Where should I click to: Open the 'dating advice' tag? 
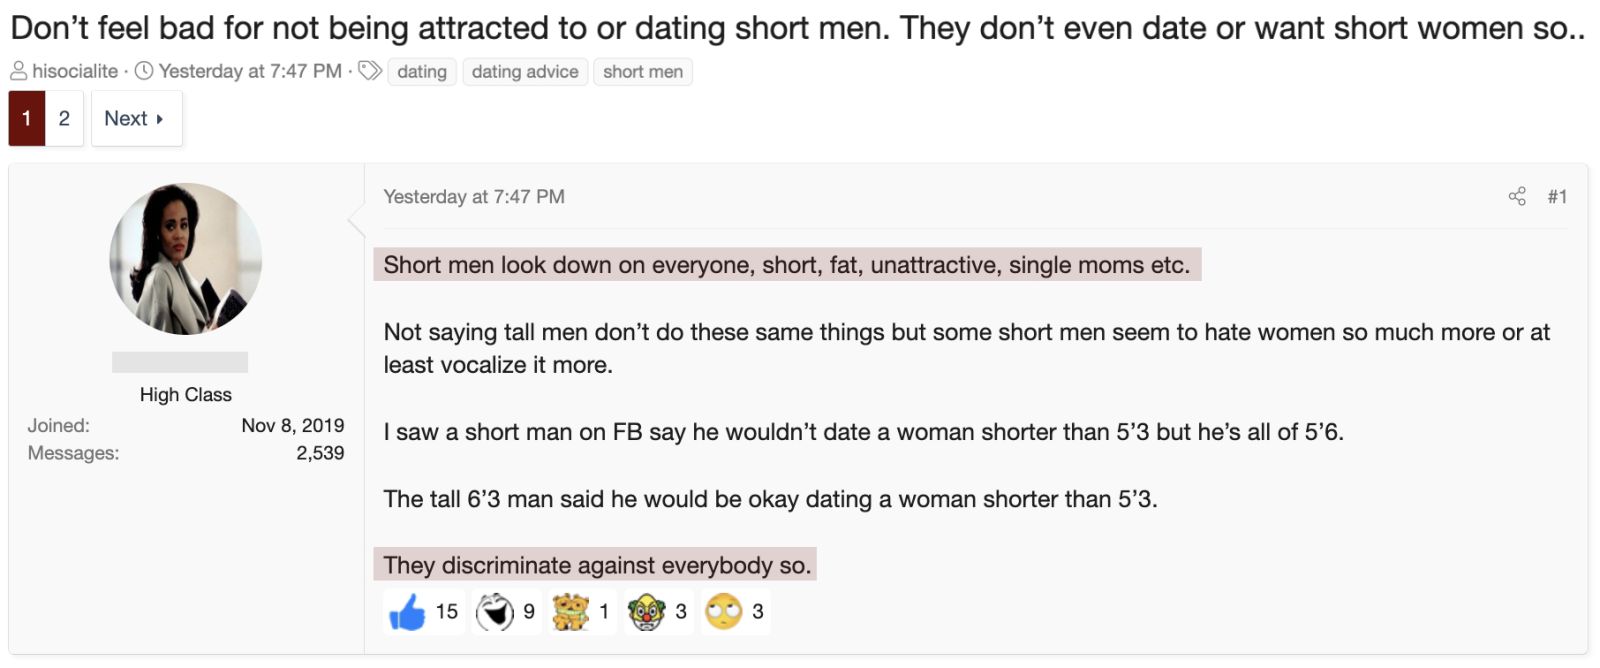(x=525, y=72)
